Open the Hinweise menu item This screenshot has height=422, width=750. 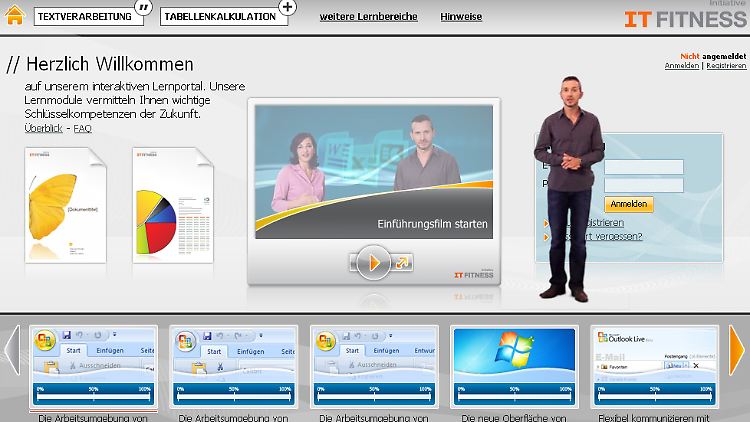point(461,17)
